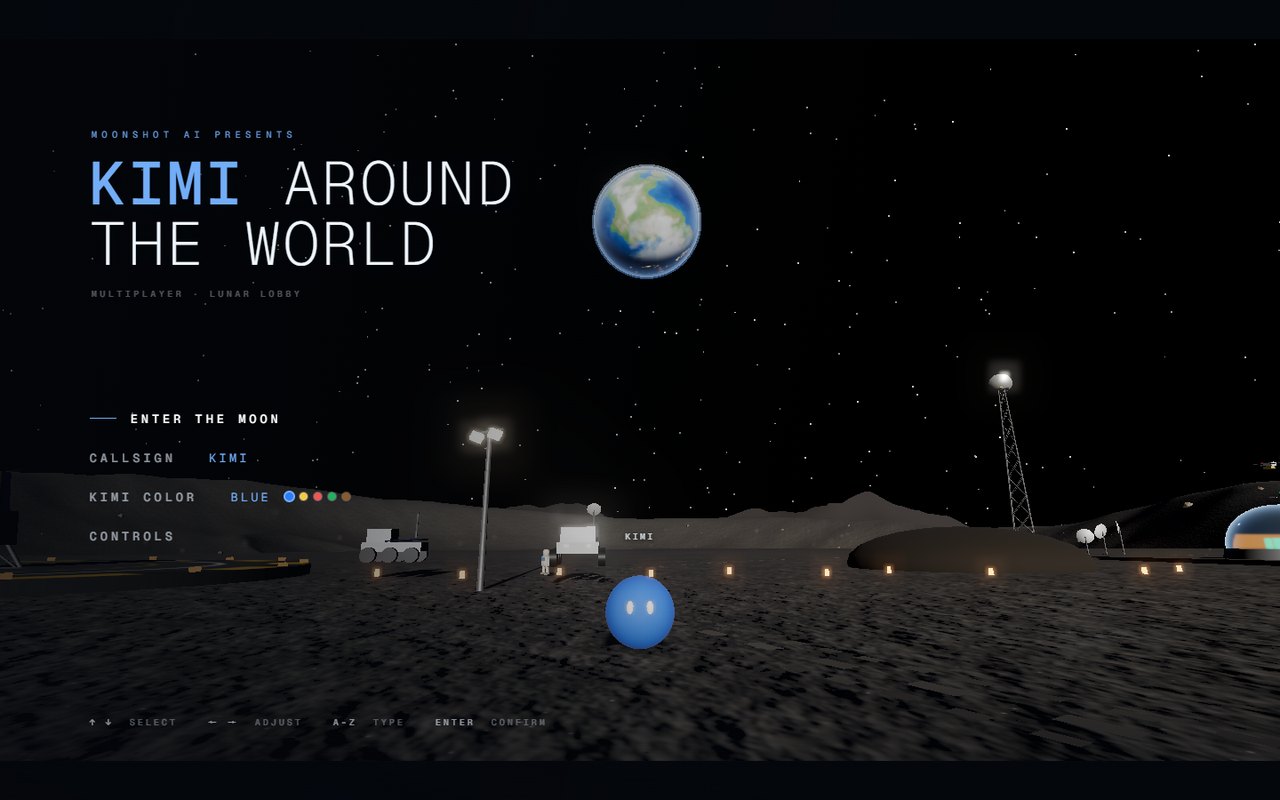Click the MULTIPLAYER · LUNAR LOBBY subtitle
Image resolution: width=1280 pixels, height=800 pixels.
point(196,294)
